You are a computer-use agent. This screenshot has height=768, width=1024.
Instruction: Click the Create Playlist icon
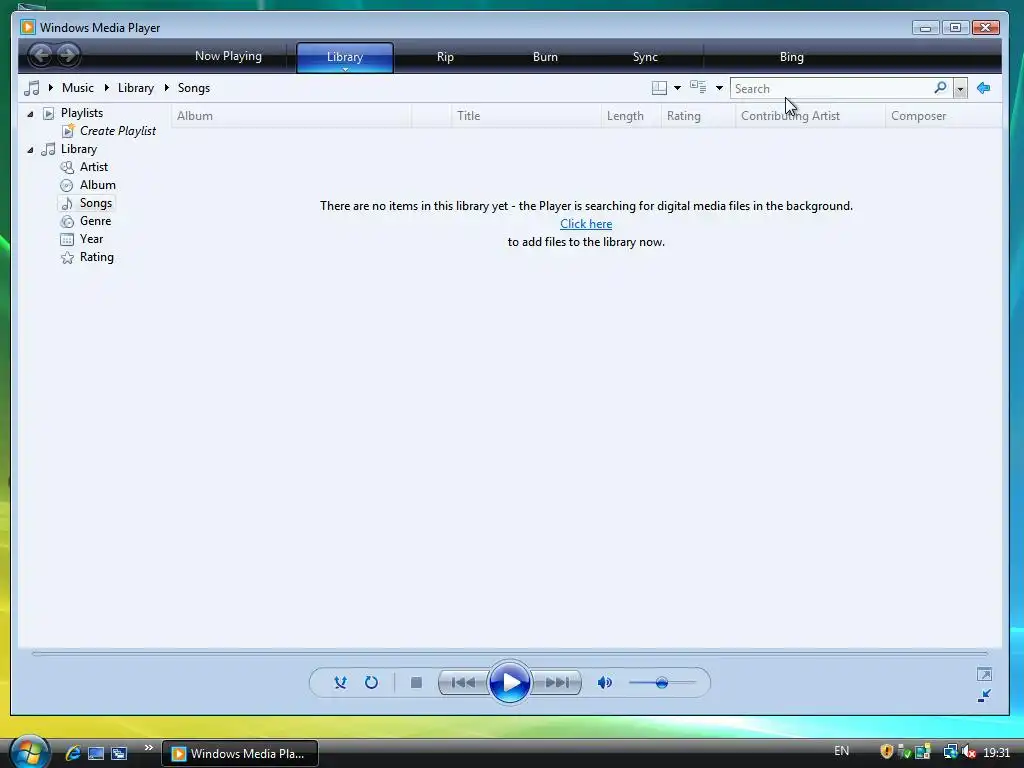tap(68, 131)
